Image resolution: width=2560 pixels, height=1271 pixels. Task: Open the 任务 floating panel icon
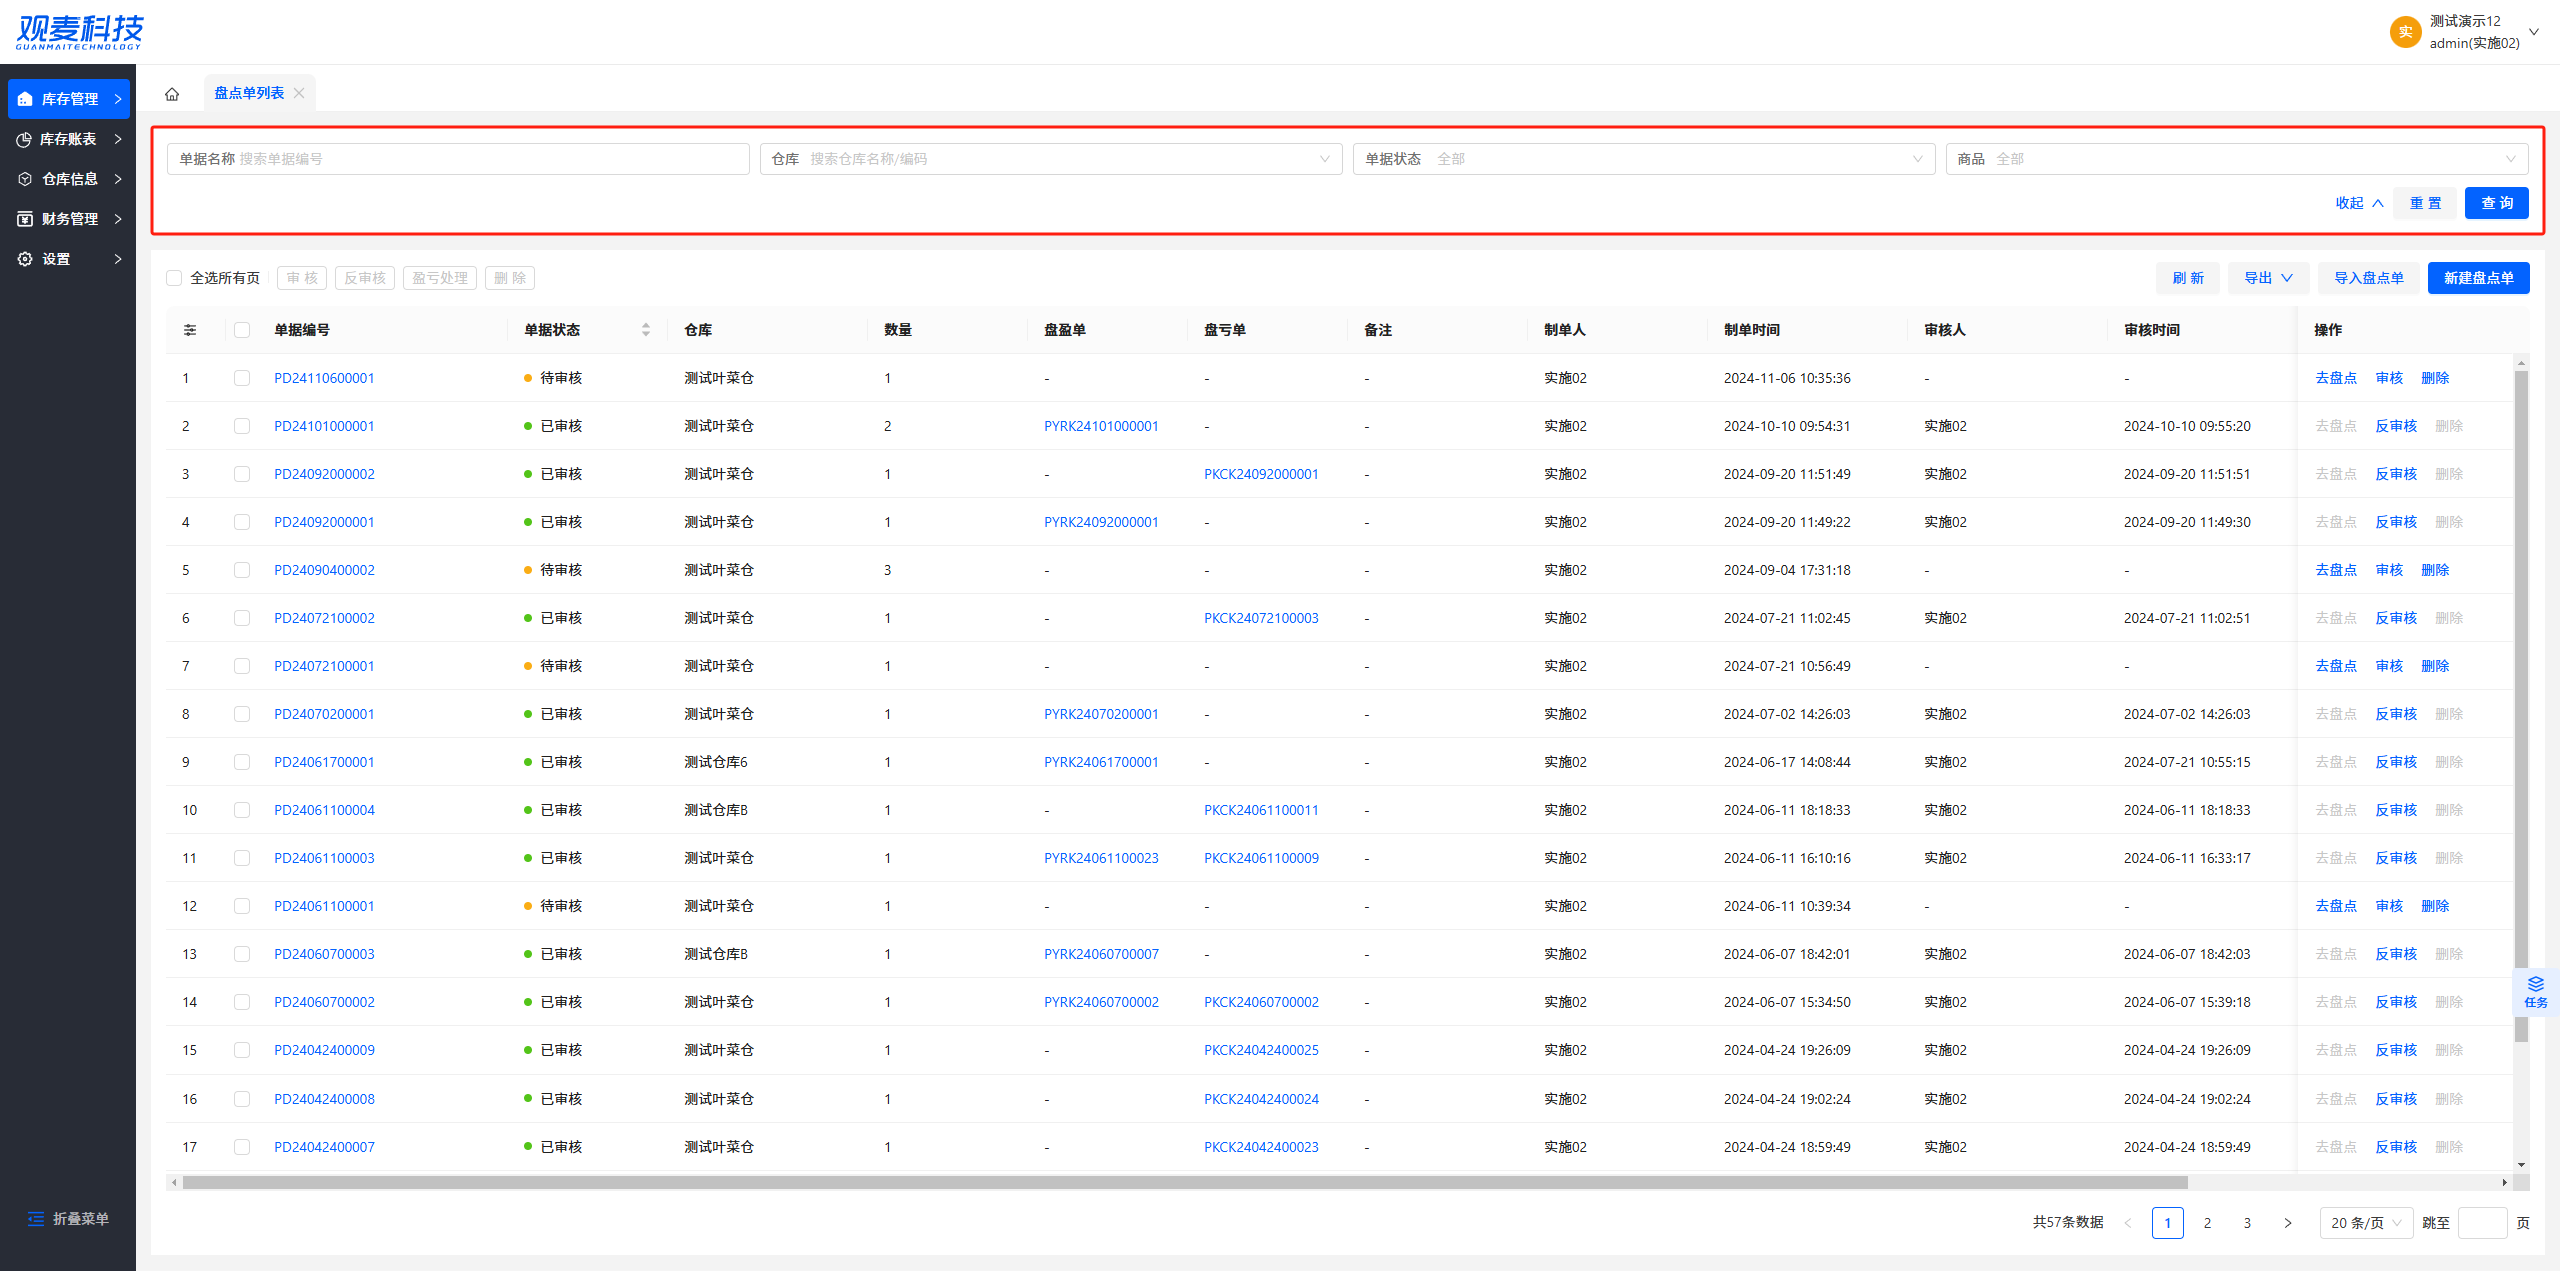pyautogui.click(x=2535, y=992)
